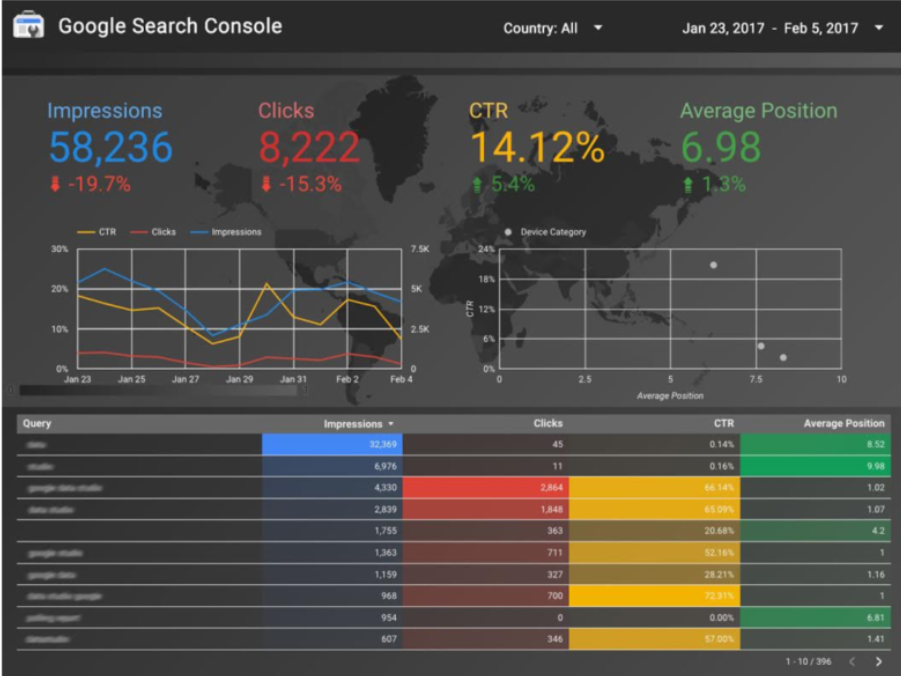Sort by the CTR column header

(724, 424)
